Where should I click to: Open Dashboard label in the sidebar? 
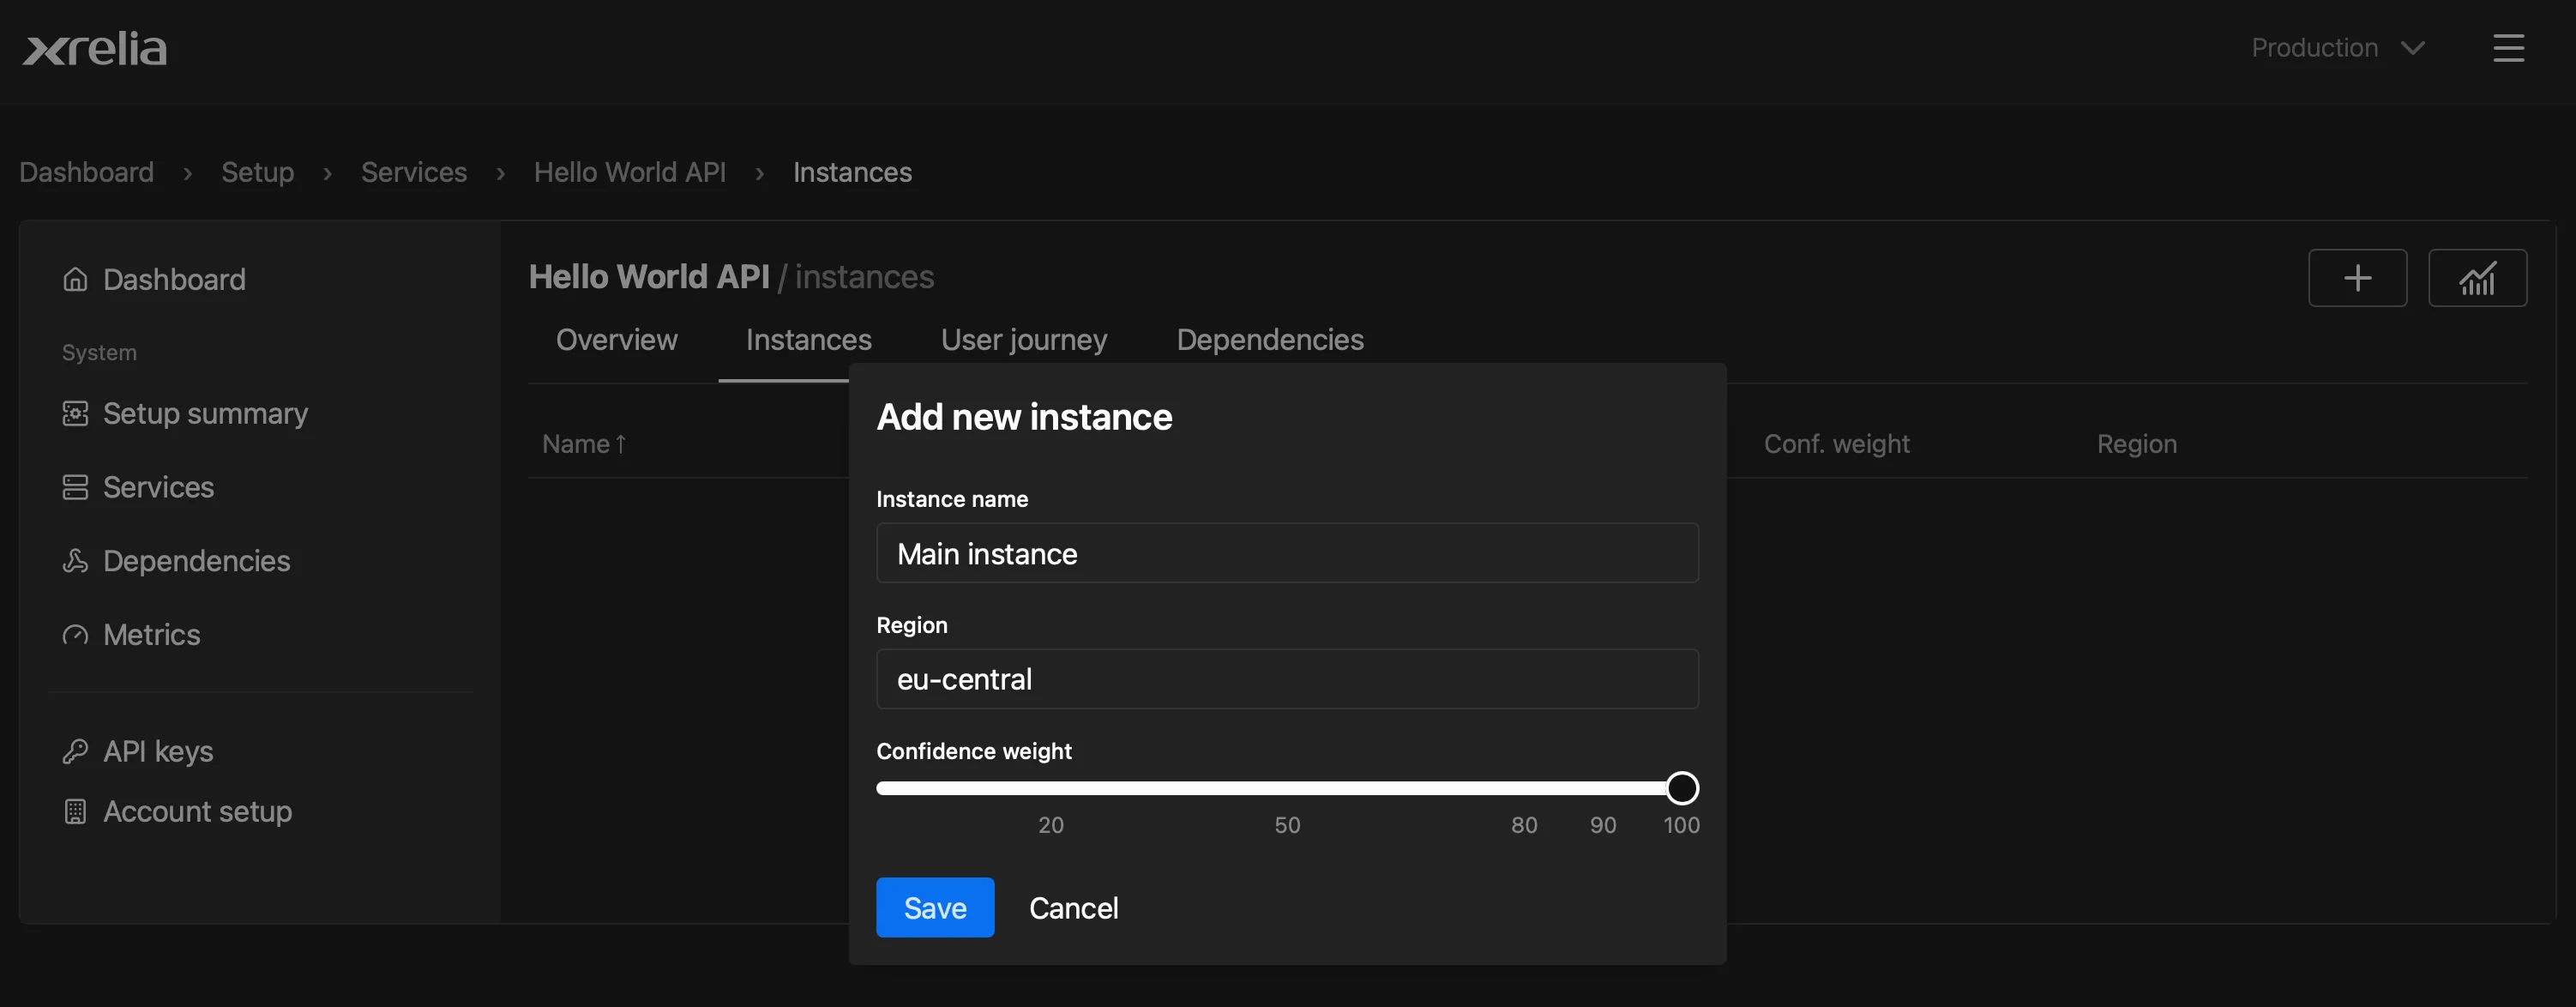[174, 279]
